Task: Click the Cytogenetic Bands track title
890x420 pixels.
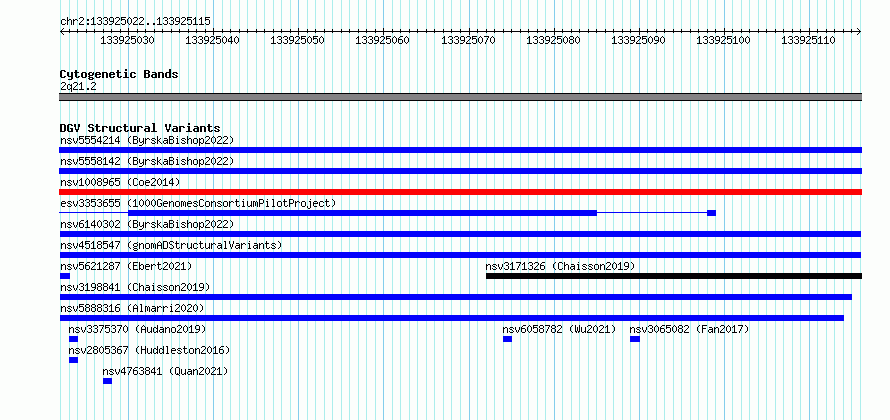Action: coord(119,74)
